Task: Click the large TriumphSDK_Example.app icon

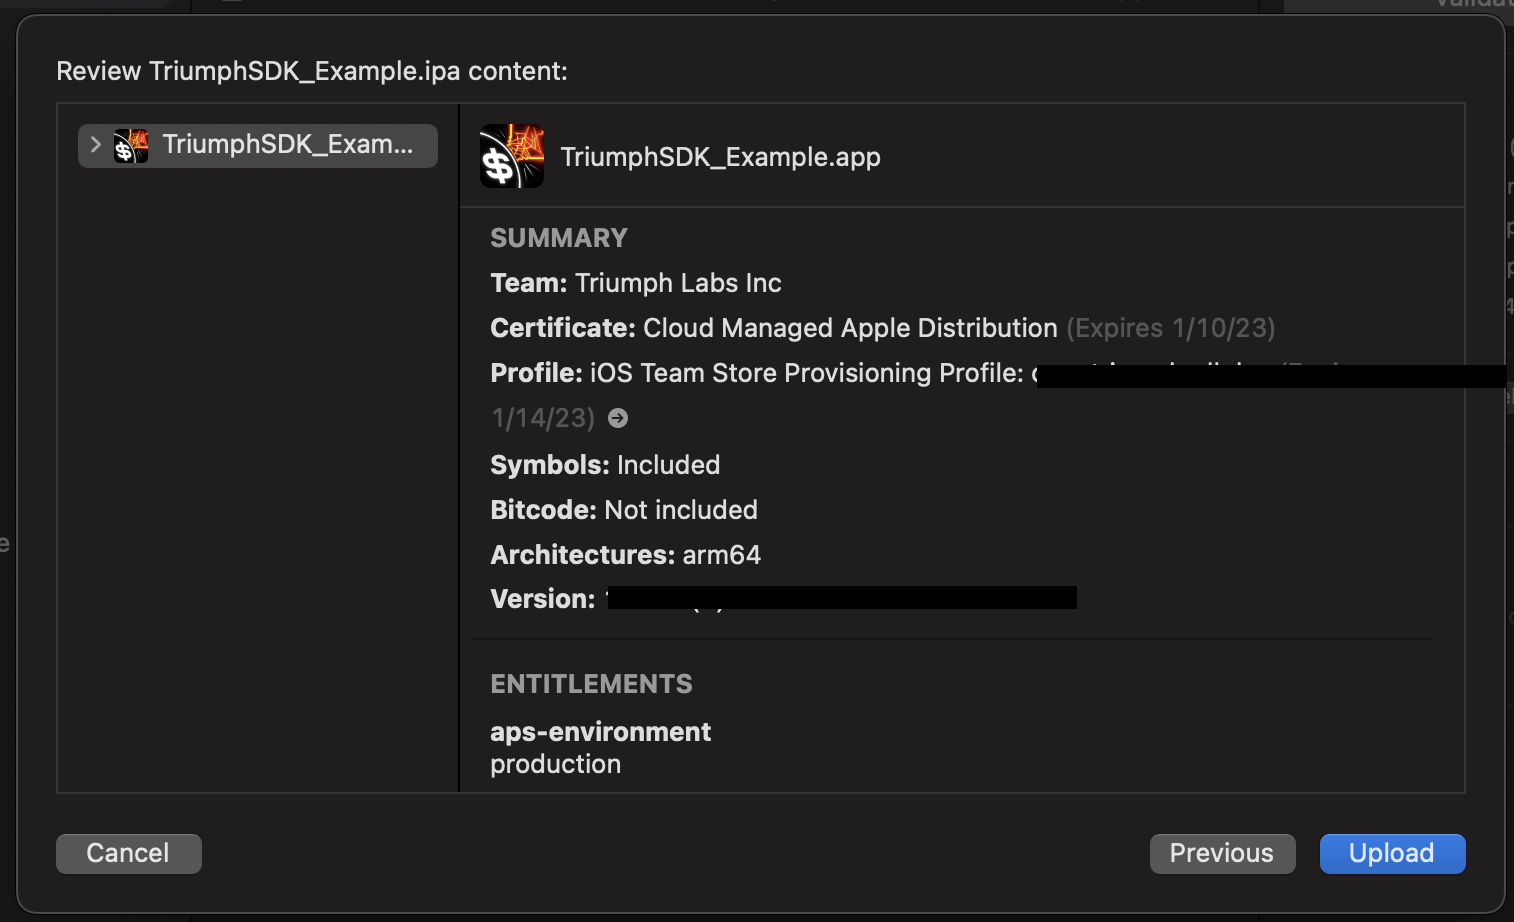Action: (x=512, y=156)
